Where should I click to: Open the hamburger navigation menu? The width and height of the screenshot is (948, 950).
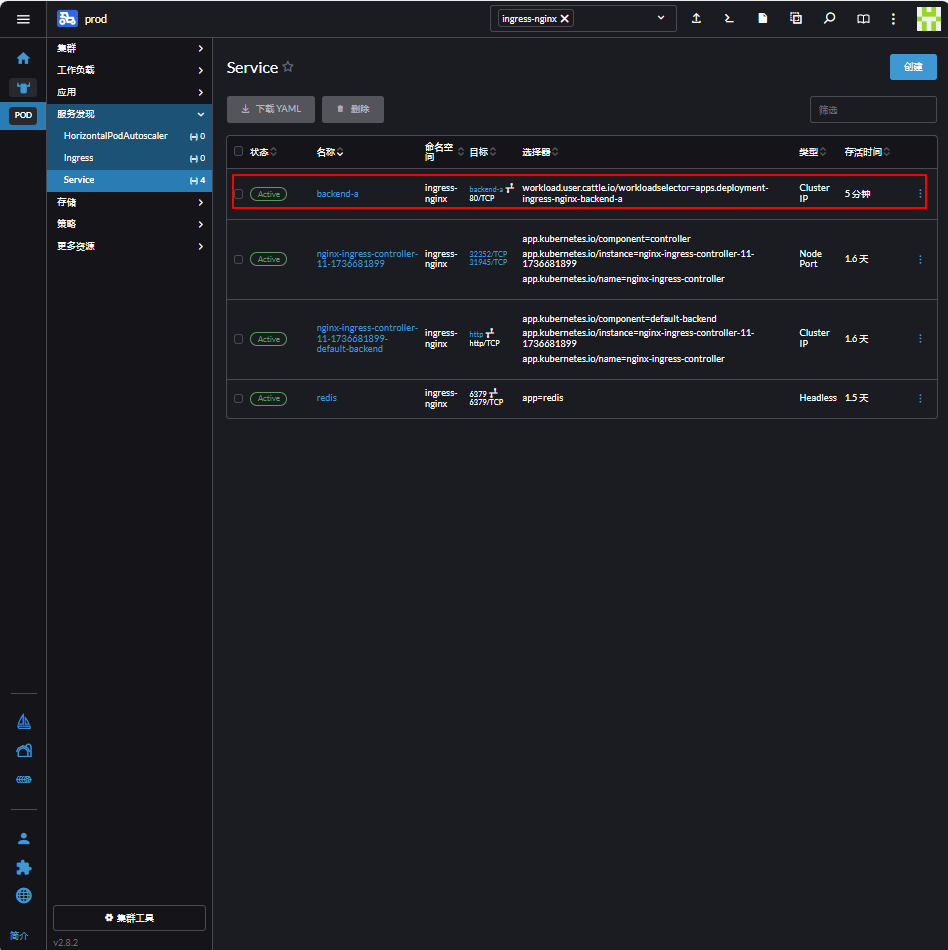23,19
